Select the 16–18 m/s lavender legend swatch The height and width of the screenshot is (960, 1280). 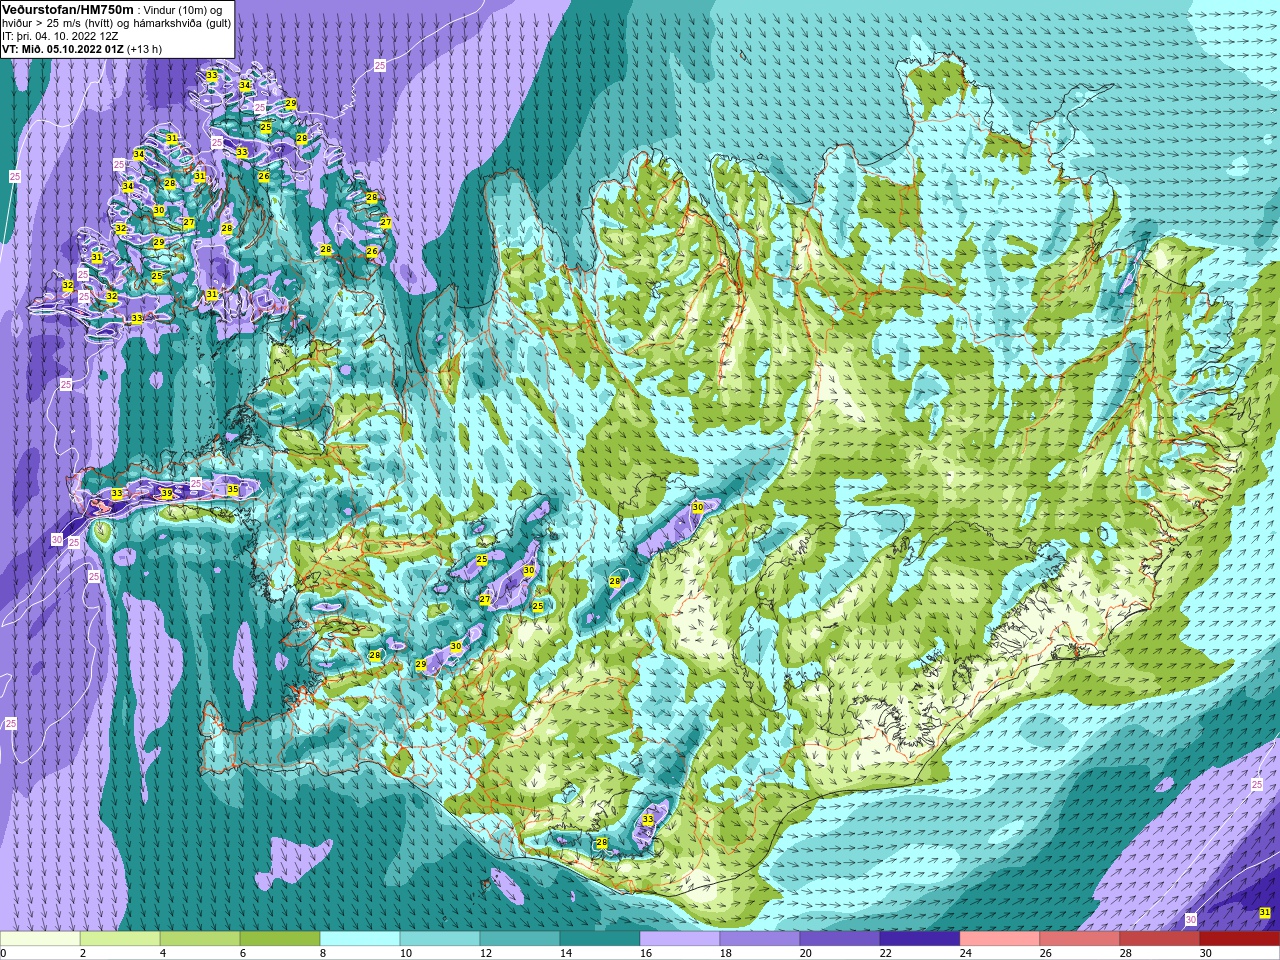[x=680, y=940]
